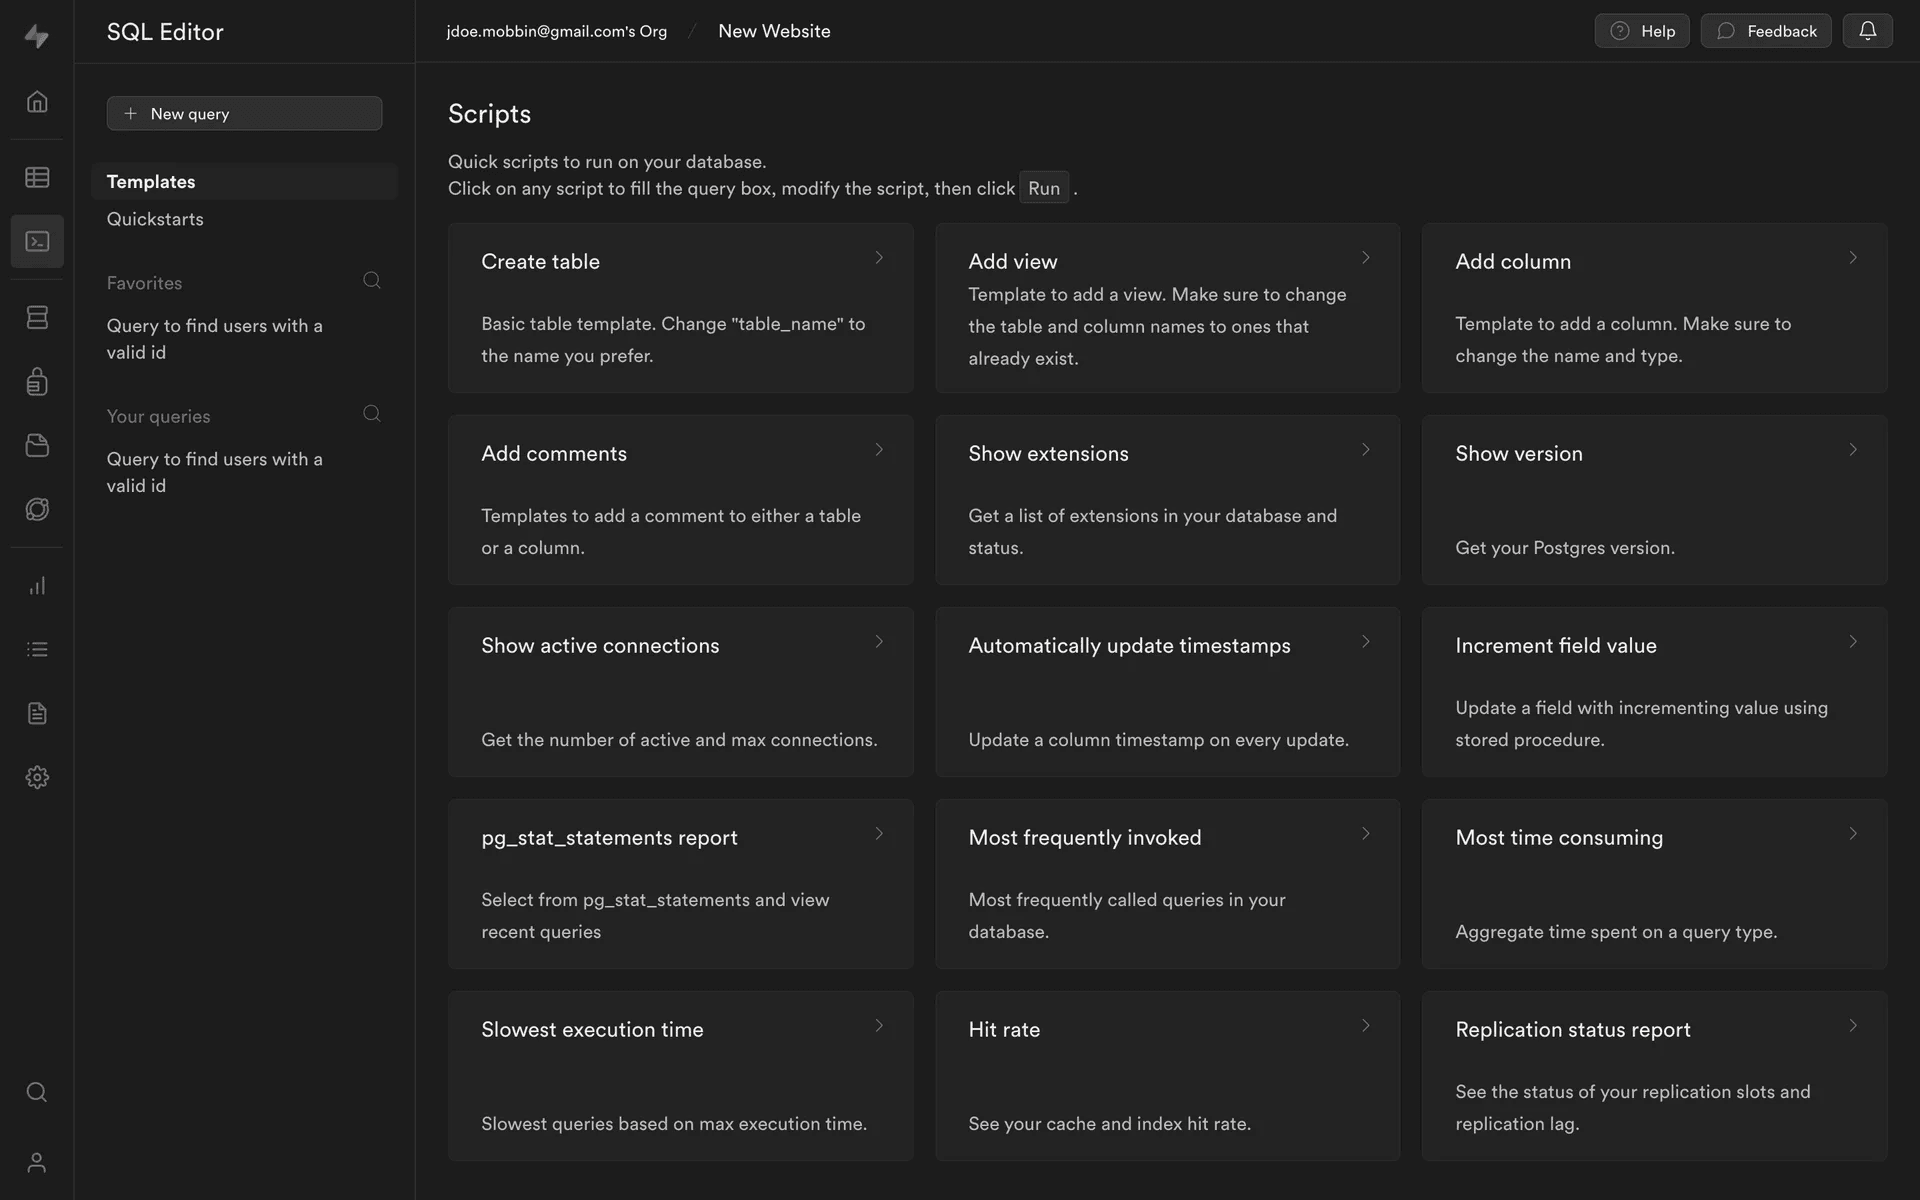Viewport: 1920px width, 1200px height.
Task: Expand the Create table script chevron
Action: [x=878, y=258]
